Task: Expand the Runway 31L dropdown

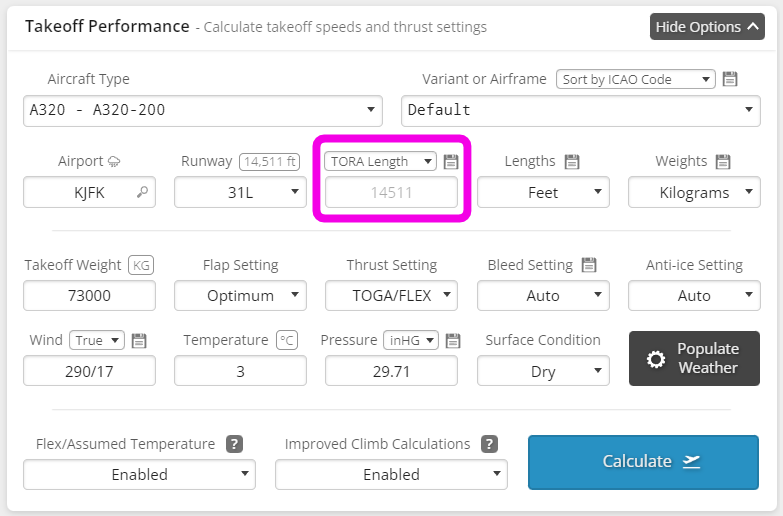Action: coord(240,192)
